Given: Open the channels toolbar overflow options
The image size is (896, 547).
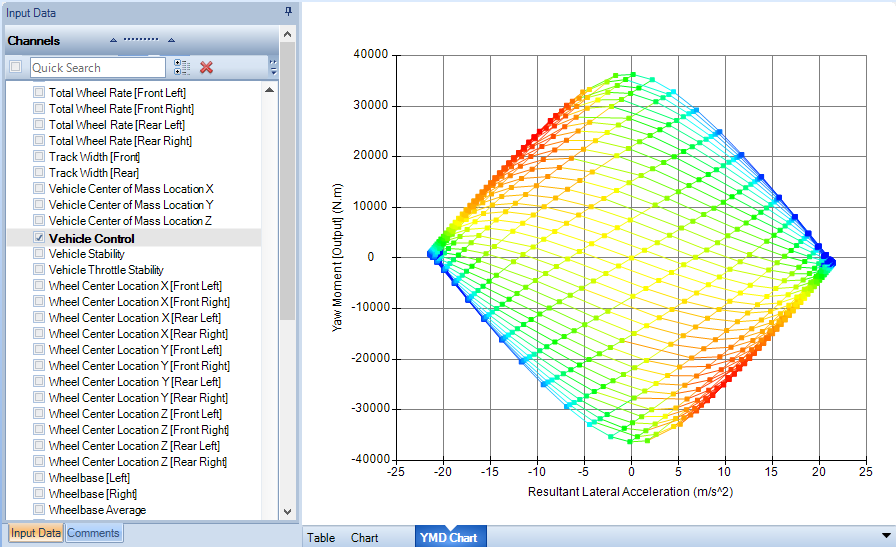Looking at the screenshot, I should point(273,67).
